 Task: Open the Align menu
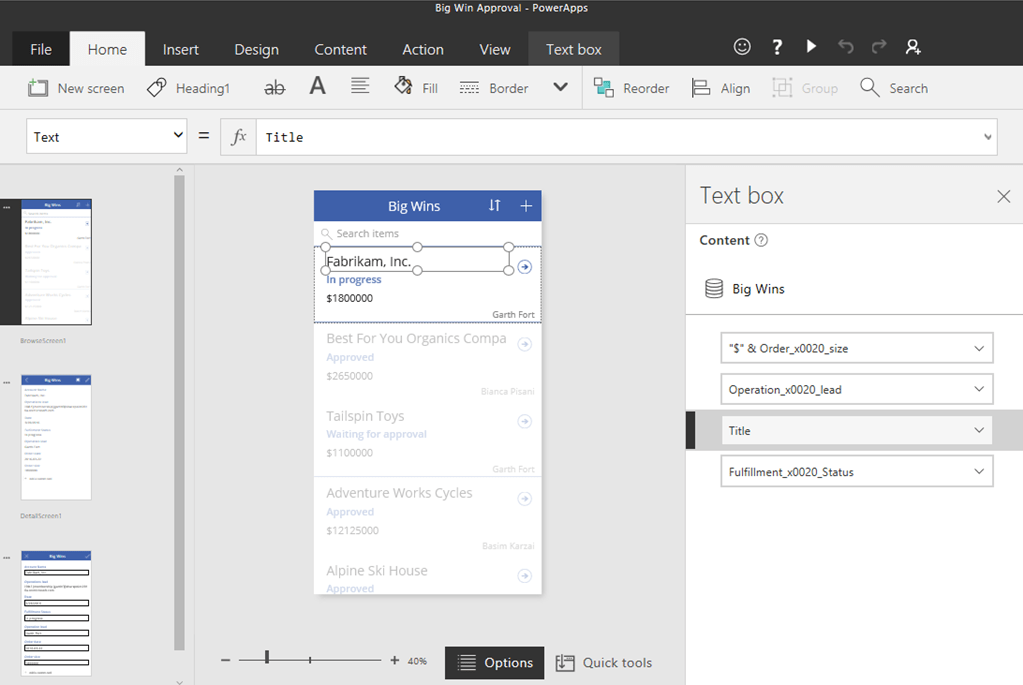[x=721, y=88]
